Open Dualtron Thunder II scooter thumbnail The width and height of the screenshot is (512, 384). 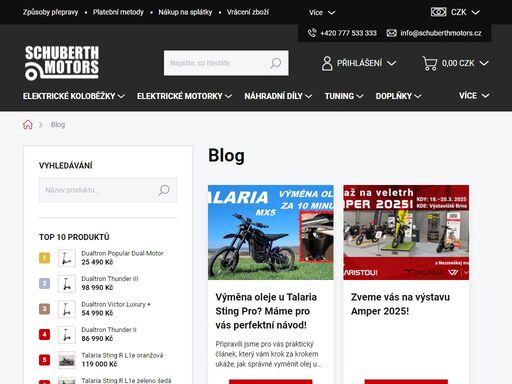[67, 334]
